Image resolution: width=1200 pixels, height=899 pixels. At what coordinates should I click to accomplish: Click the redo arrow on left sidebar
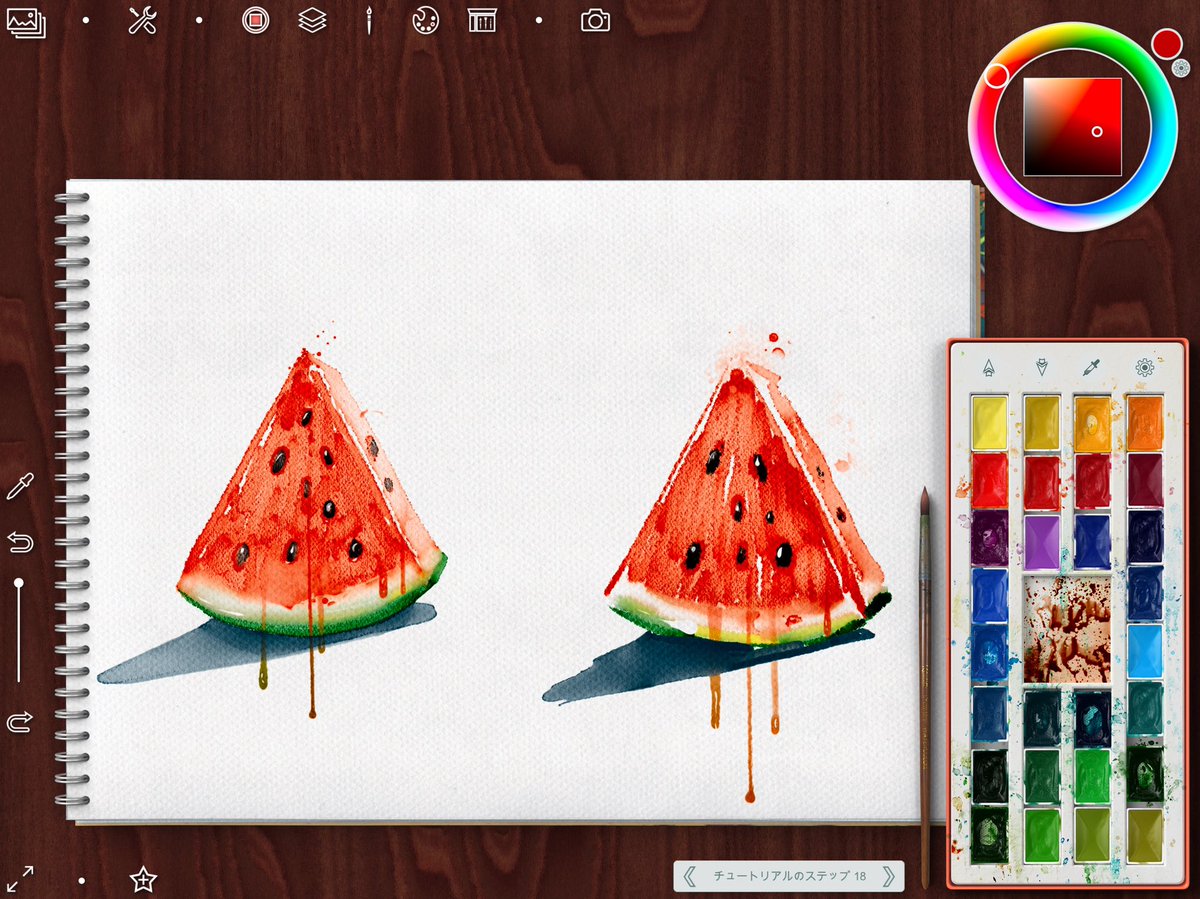point(19,721)
